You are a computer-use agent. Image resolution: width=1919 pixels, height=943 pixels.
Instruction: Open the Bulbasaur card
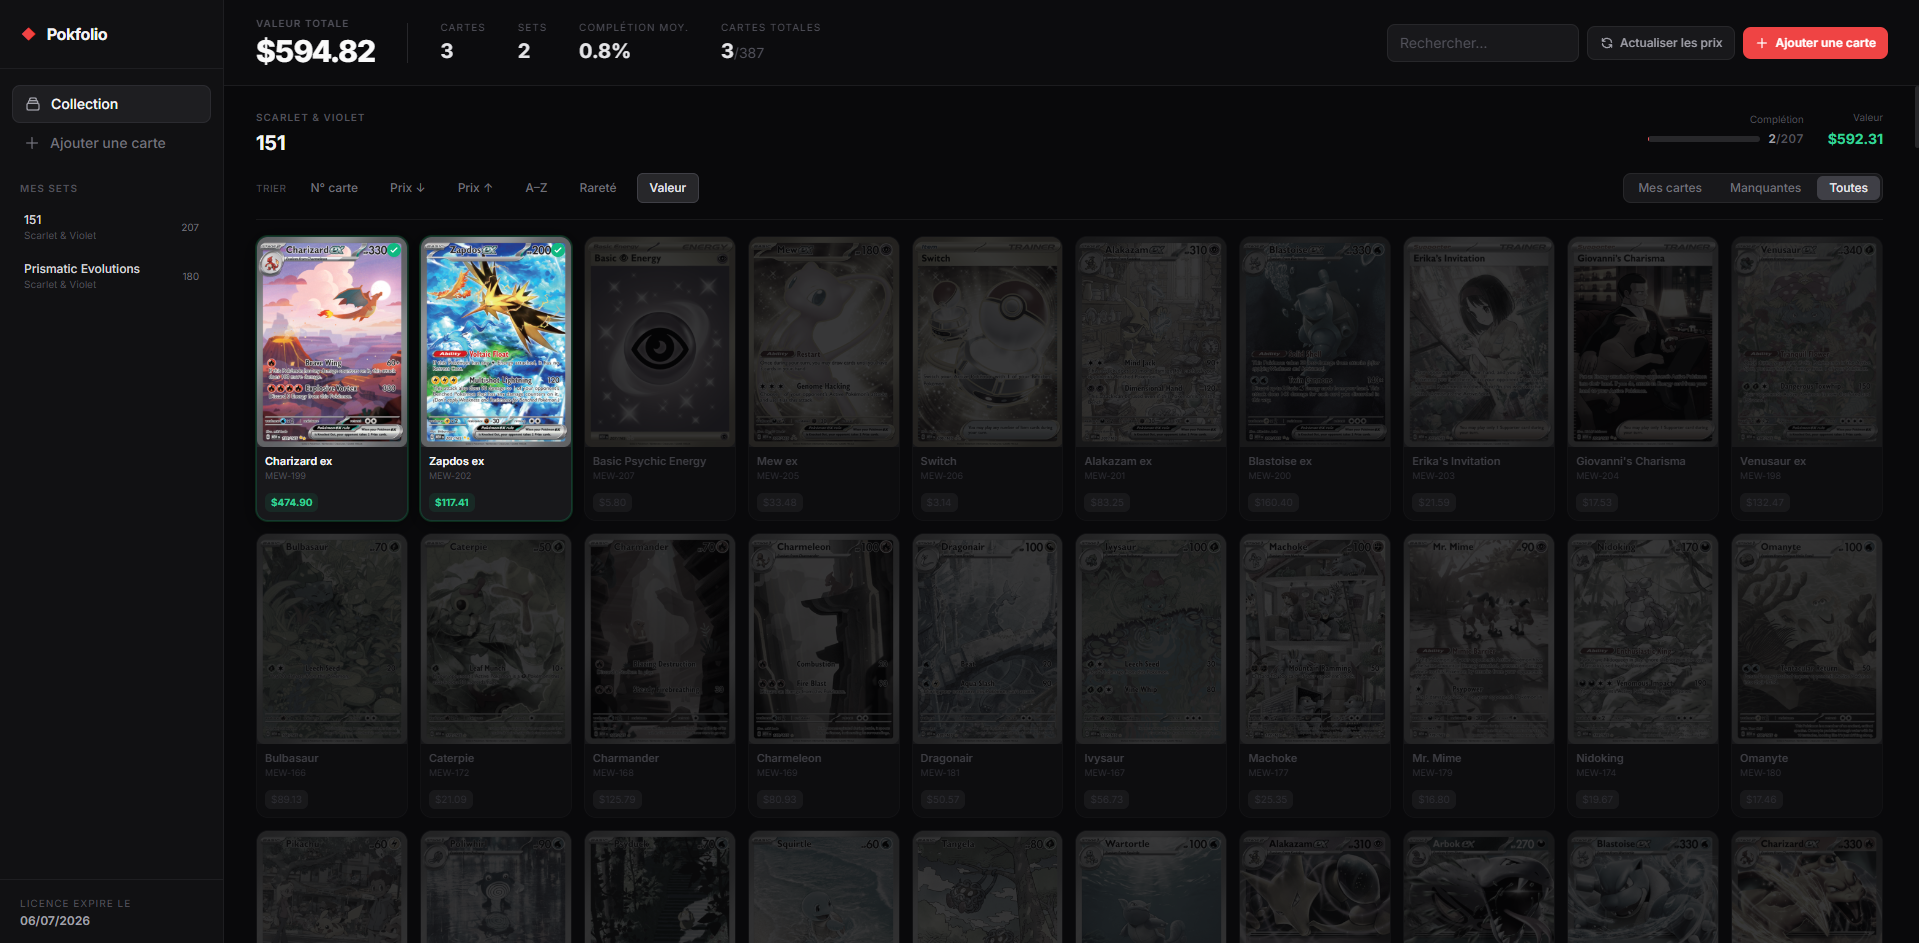pos(332,676)
